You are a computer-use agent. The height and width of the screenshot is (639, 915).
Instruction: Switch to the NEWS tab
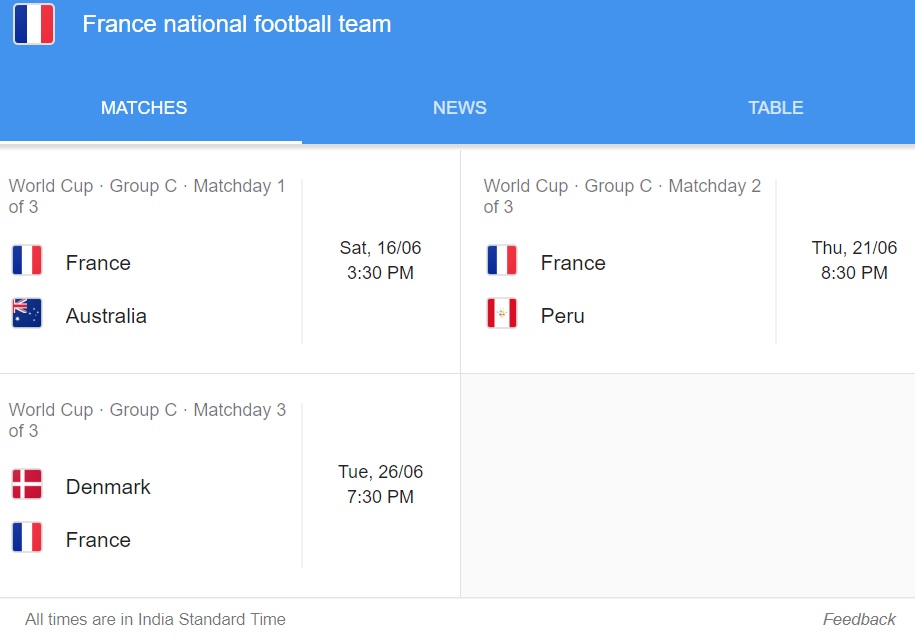pos(460,108)
